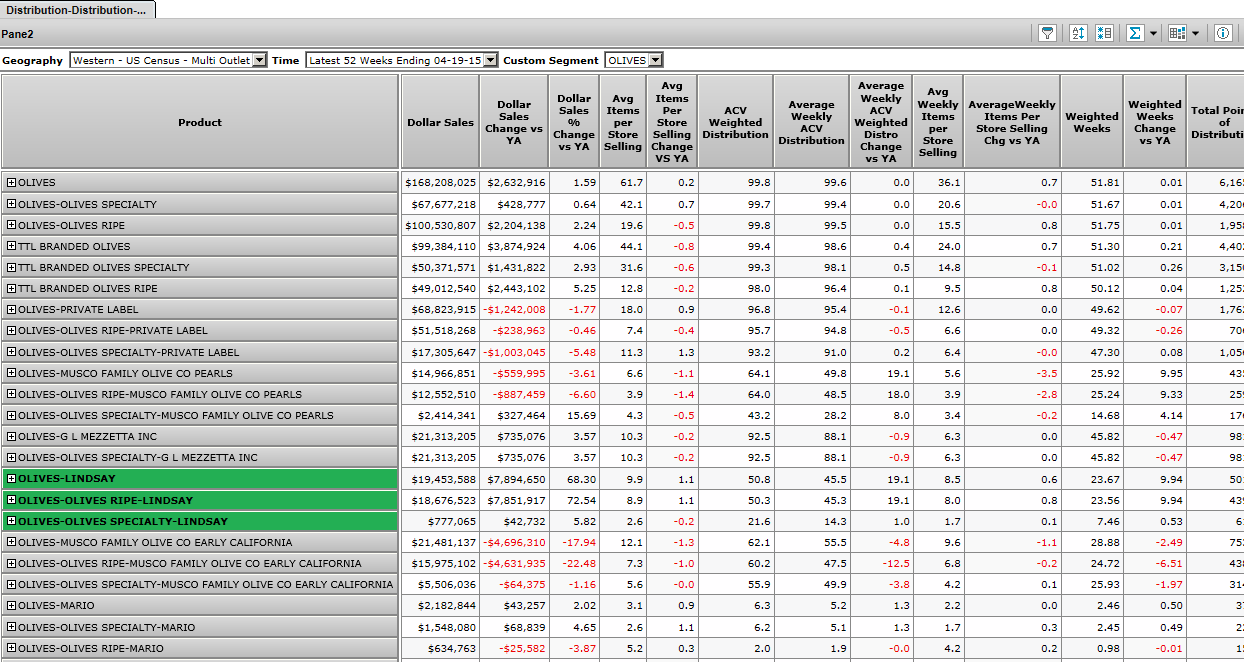The image size is (1244, 662).
Task: Open the arrow next to grid layout icon
Action: (1195, 34)
